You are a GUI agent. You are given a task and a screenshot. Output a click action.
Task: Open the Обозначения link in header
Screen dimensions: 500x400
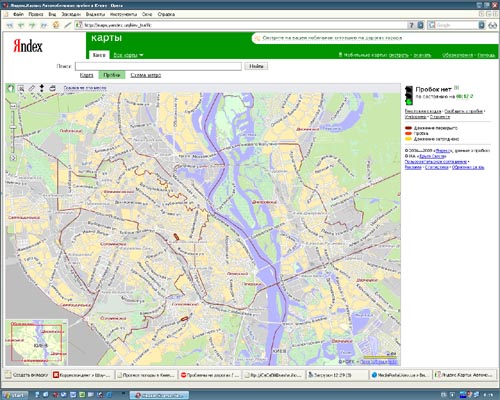[x=458, y=55]
